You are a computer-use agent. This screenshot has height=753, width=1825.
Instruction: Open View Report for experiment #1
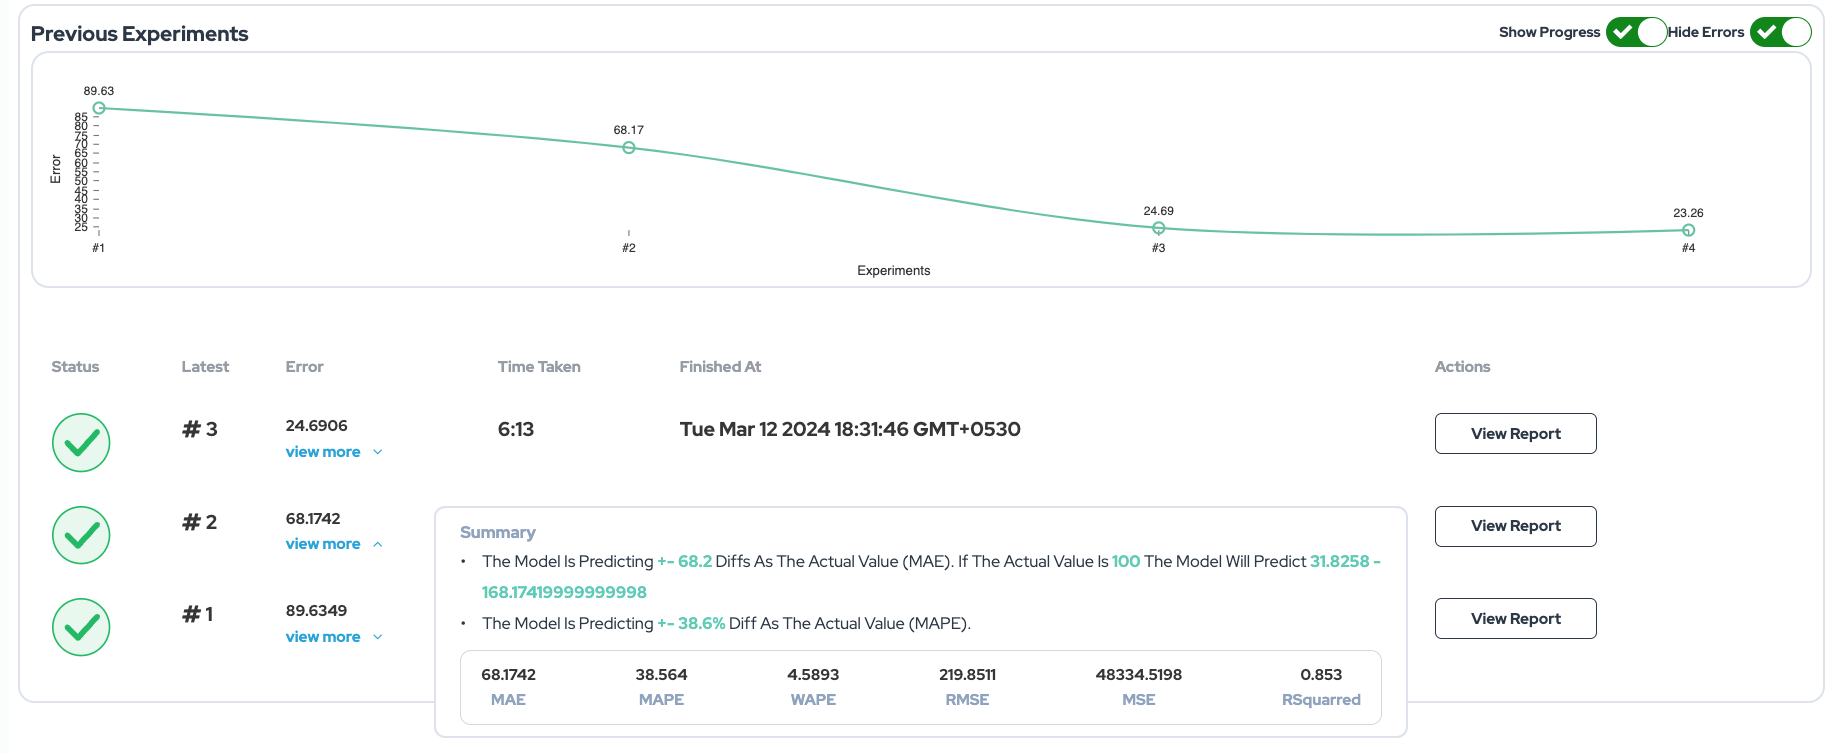click(x=1515, y=618)
